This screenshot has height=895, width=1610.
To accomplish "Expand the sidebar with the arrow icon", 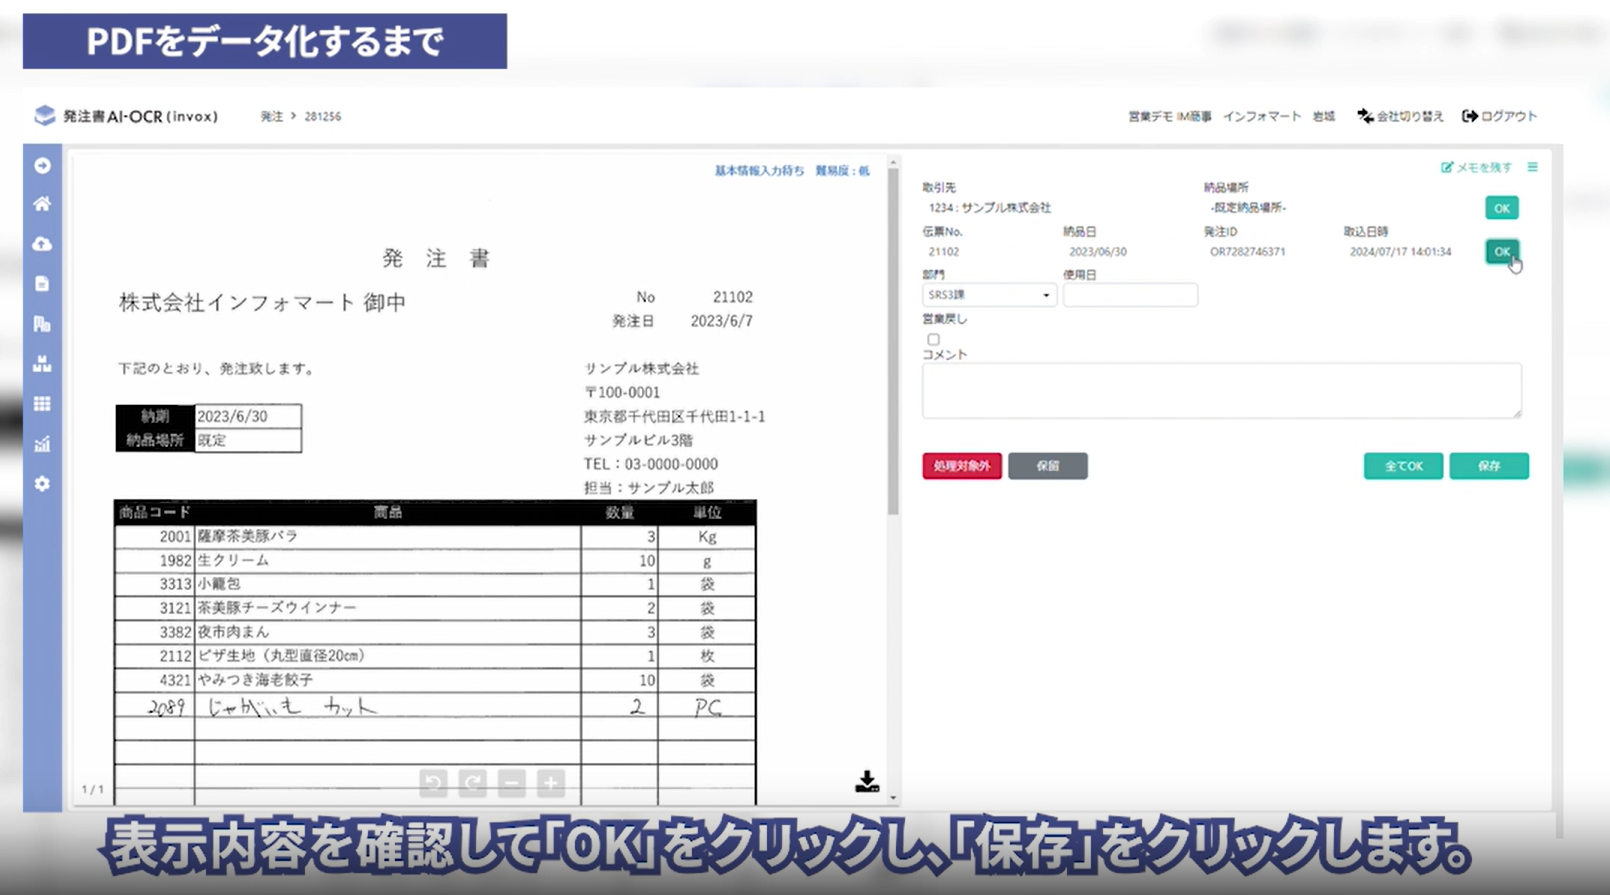I will point(42,165).
